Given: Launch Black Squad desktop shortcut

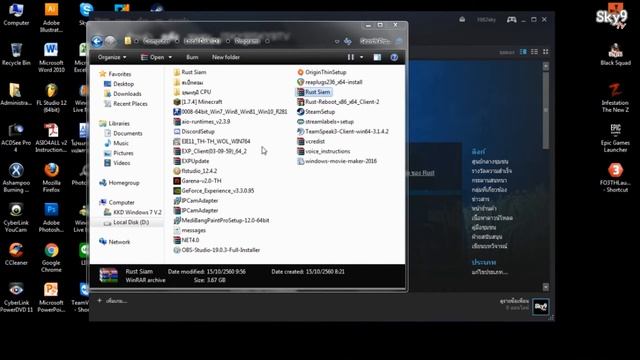Looking at the screenshot, I should pos(616,54).
